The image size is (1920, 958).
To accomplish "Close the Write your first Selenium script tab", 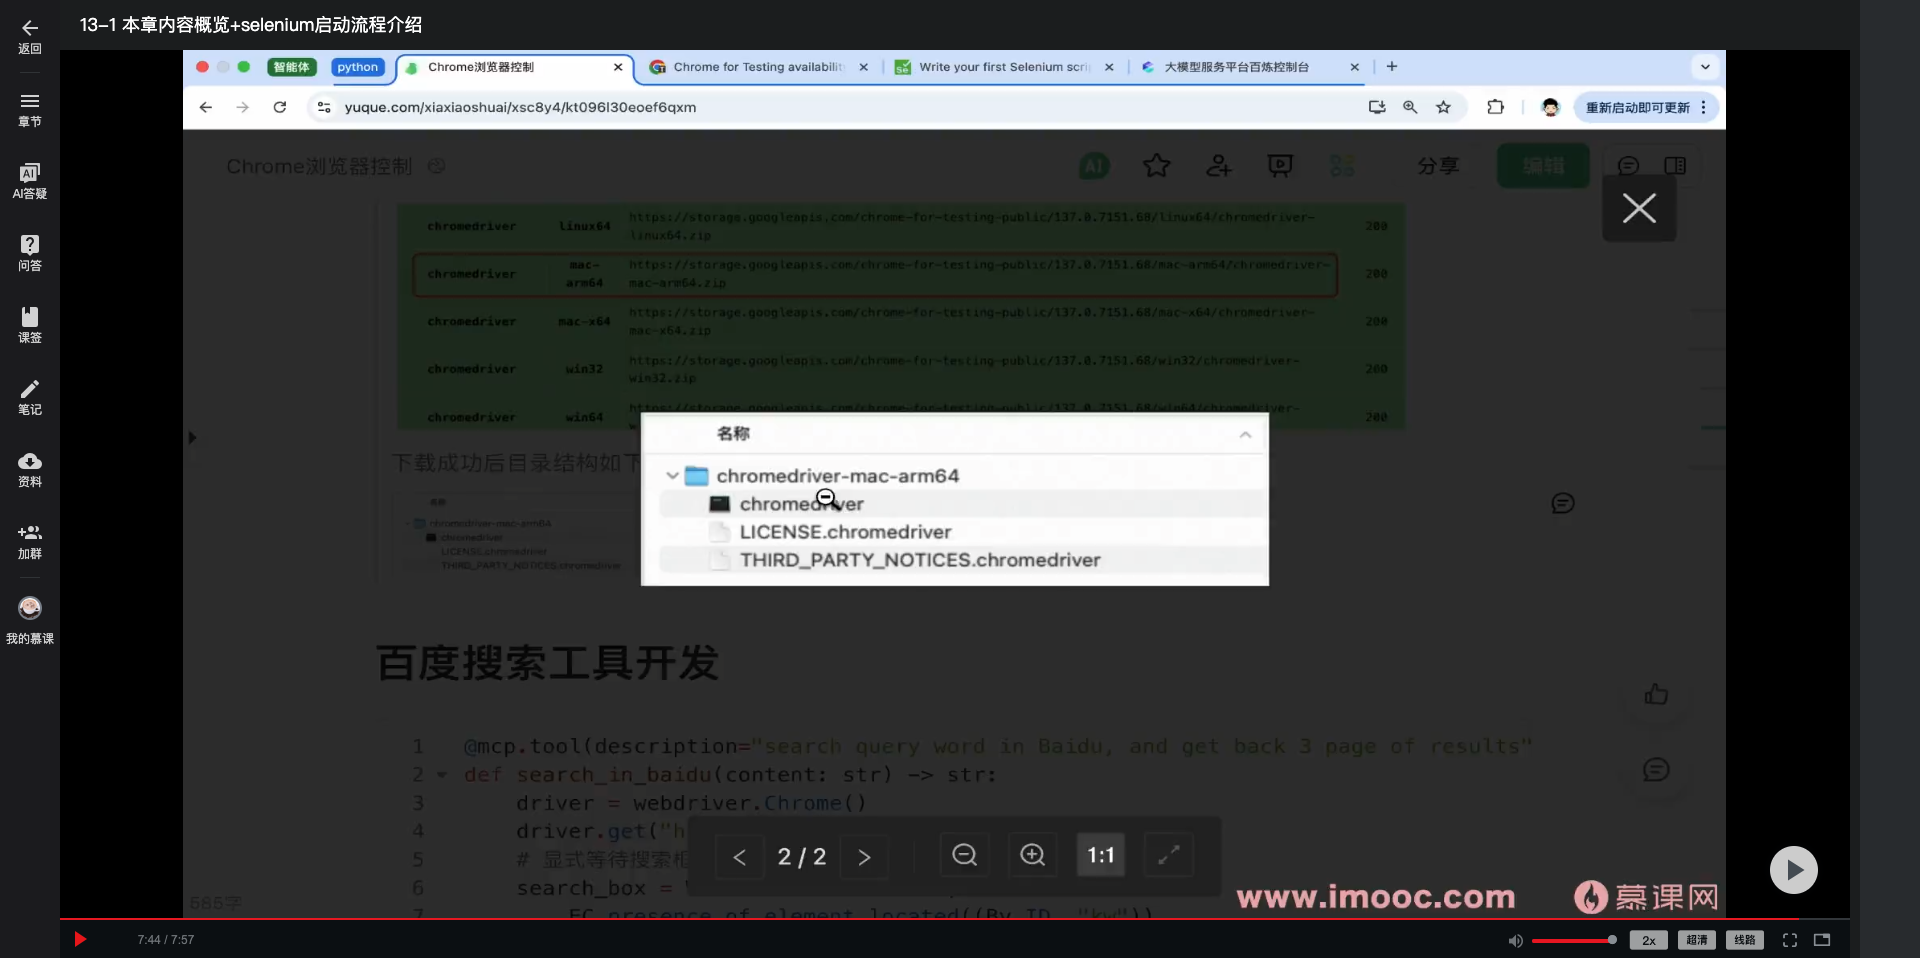I will coord(1109,67).
